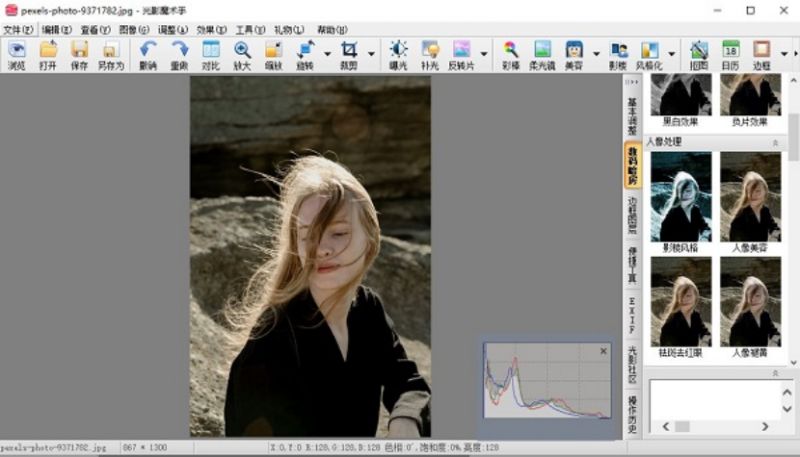Open the dropdown arrow next to 美容
Screen dimensions: 800x457
596,54
